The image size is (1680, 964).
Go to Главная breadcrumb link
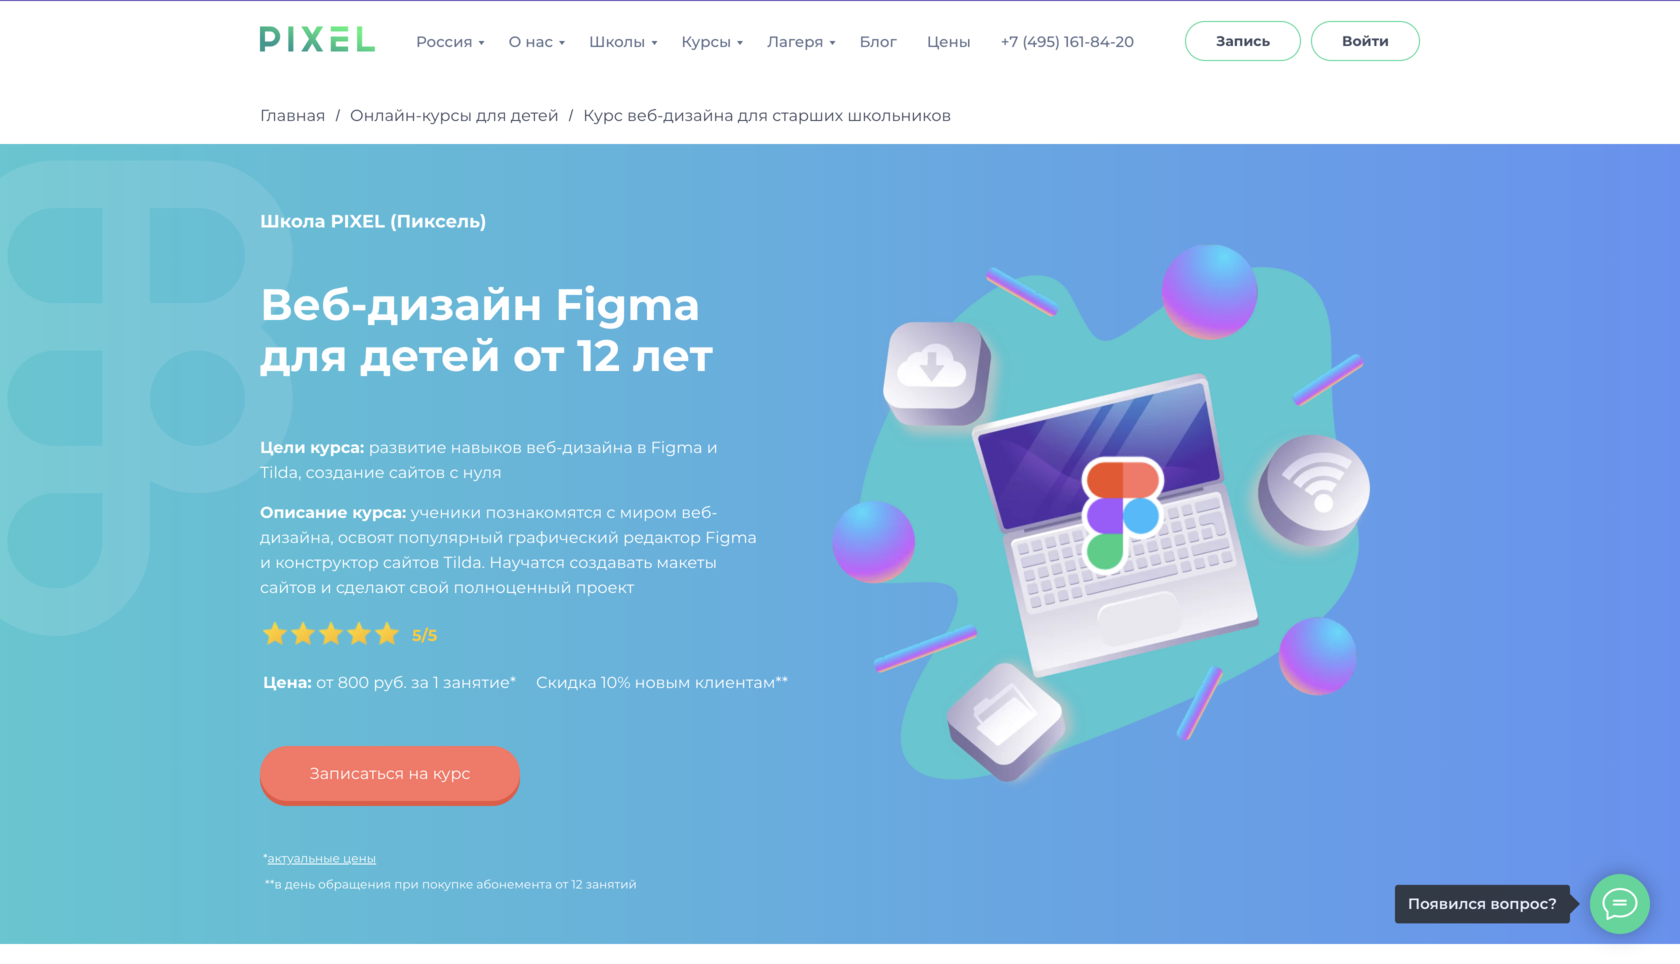(292, 116)
